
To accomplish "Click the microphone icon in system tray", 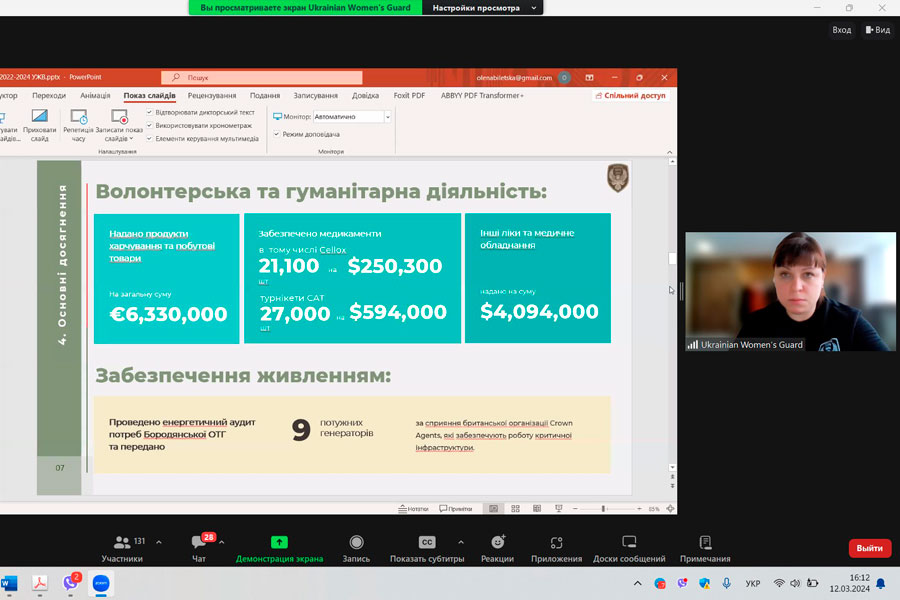I will (727, 583).
